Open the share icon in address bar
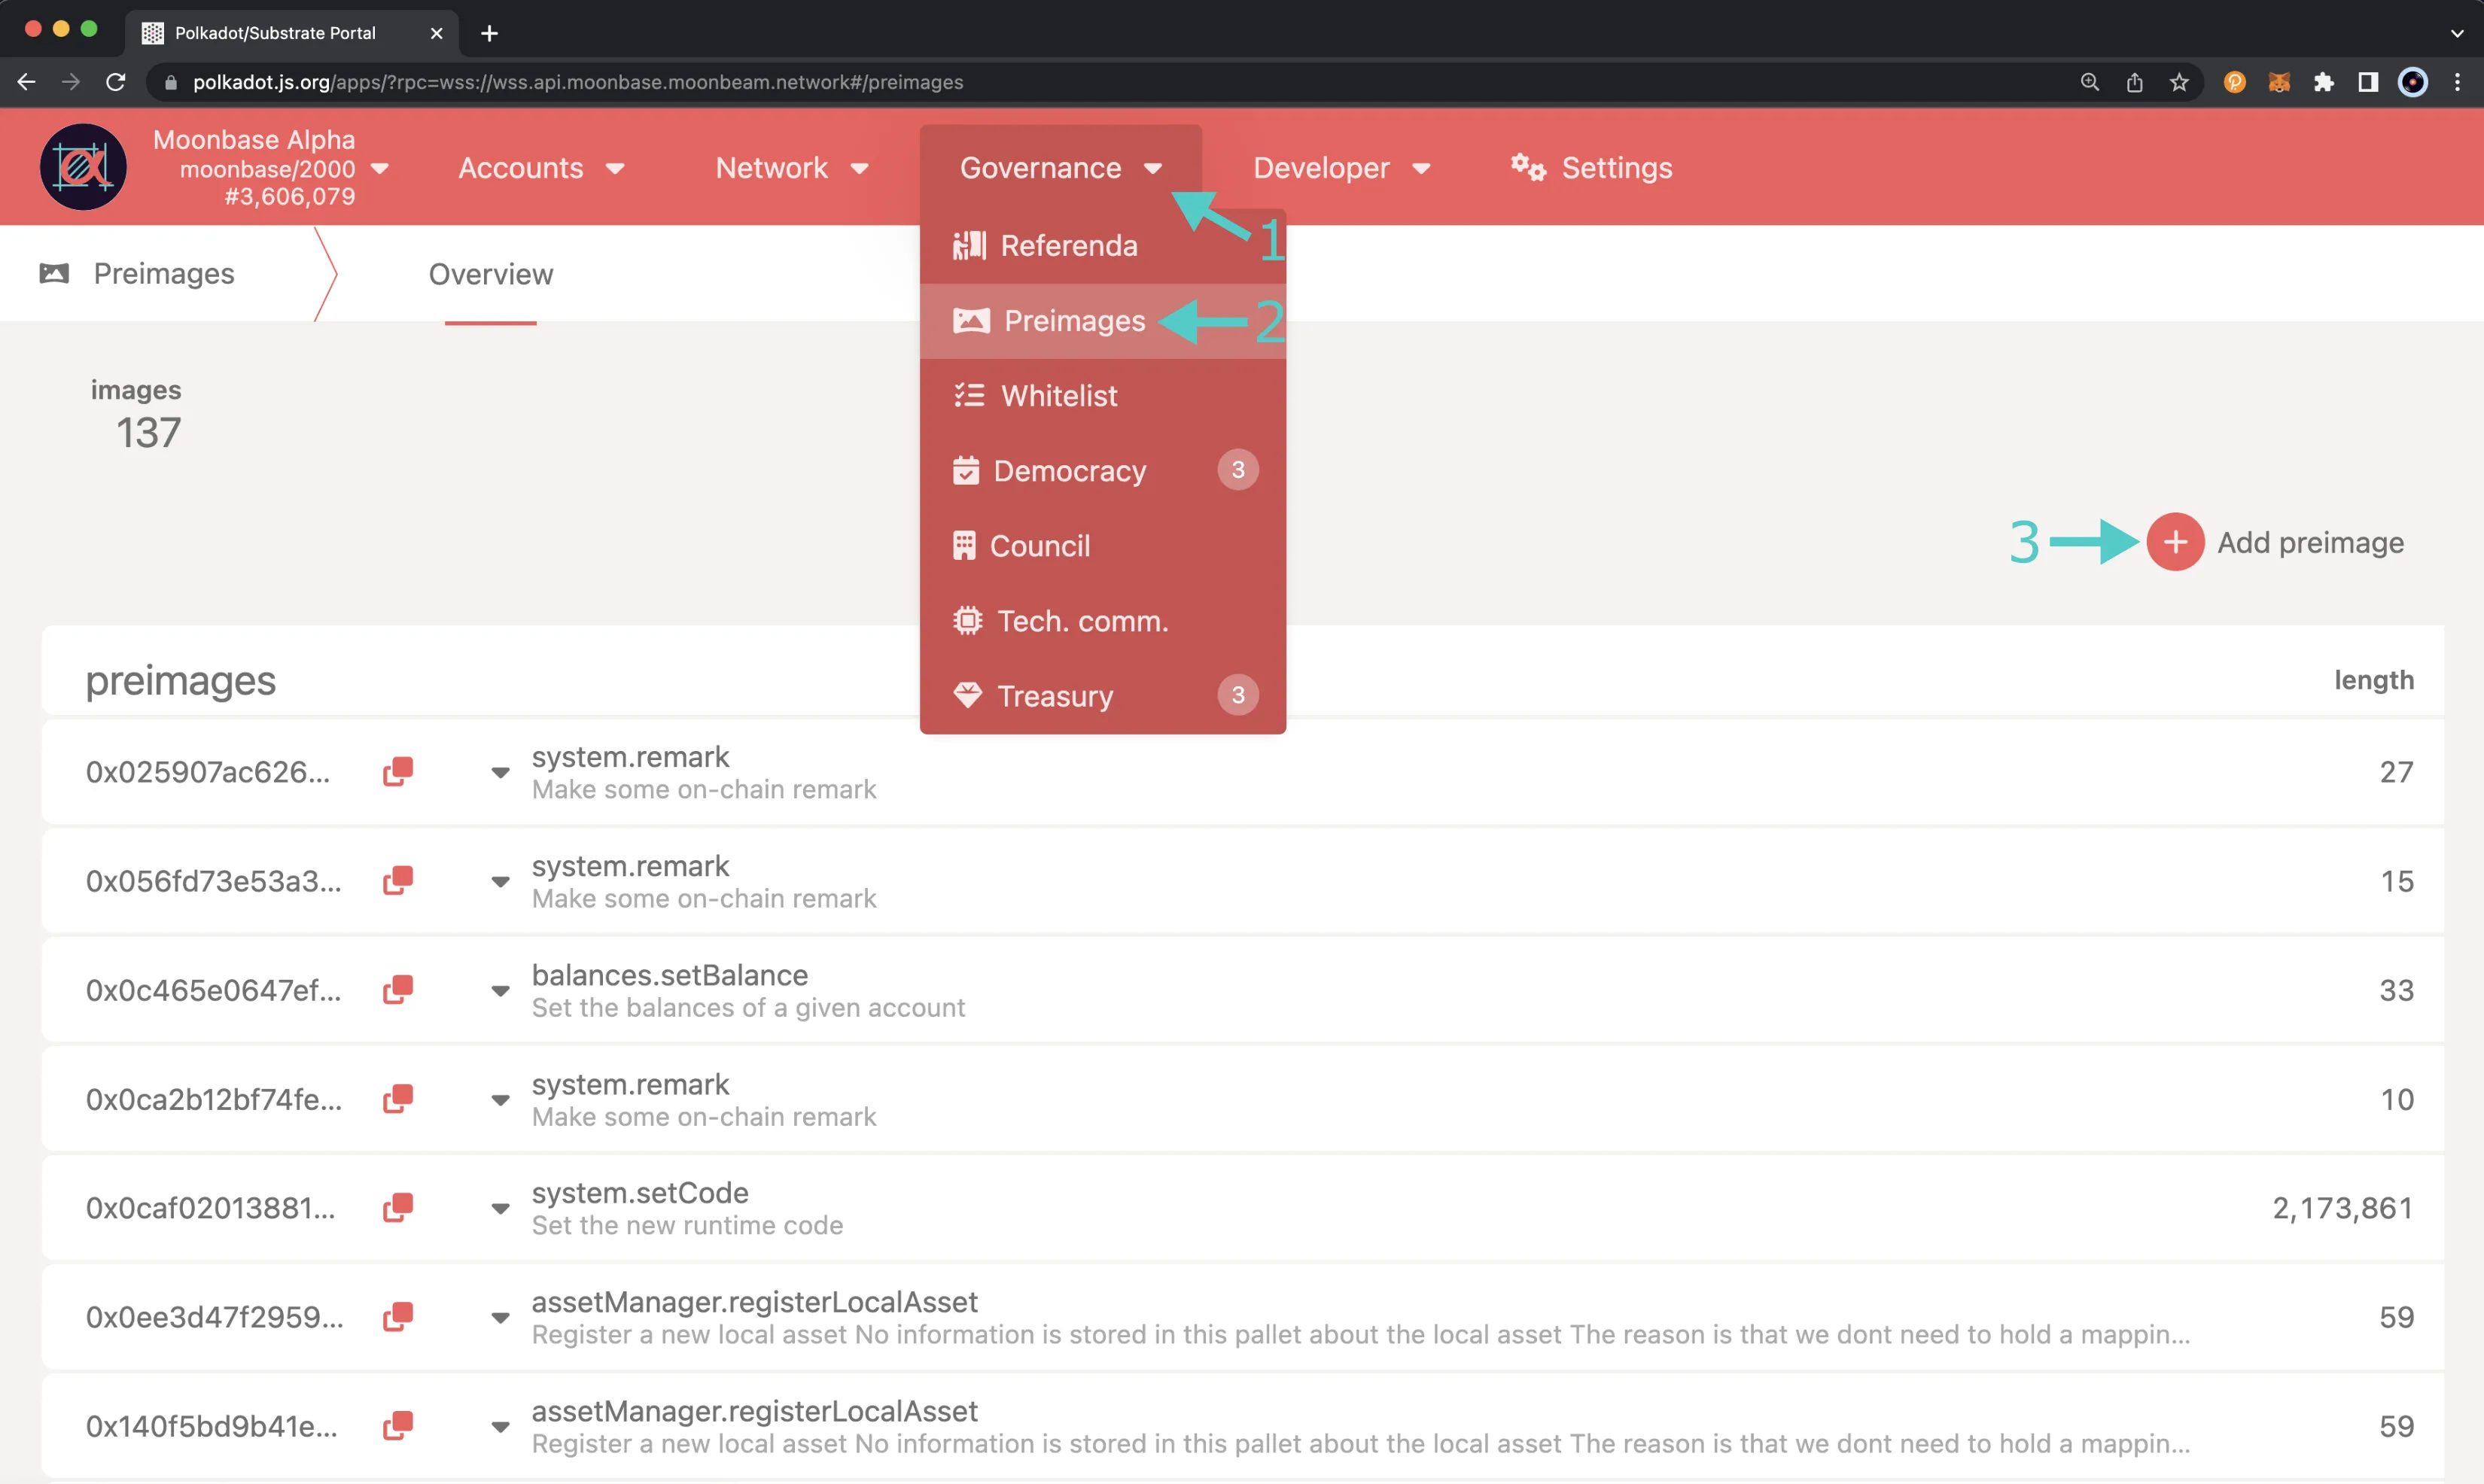This screenshot has width=2484, height=1484. click(x=2135, y=82)
